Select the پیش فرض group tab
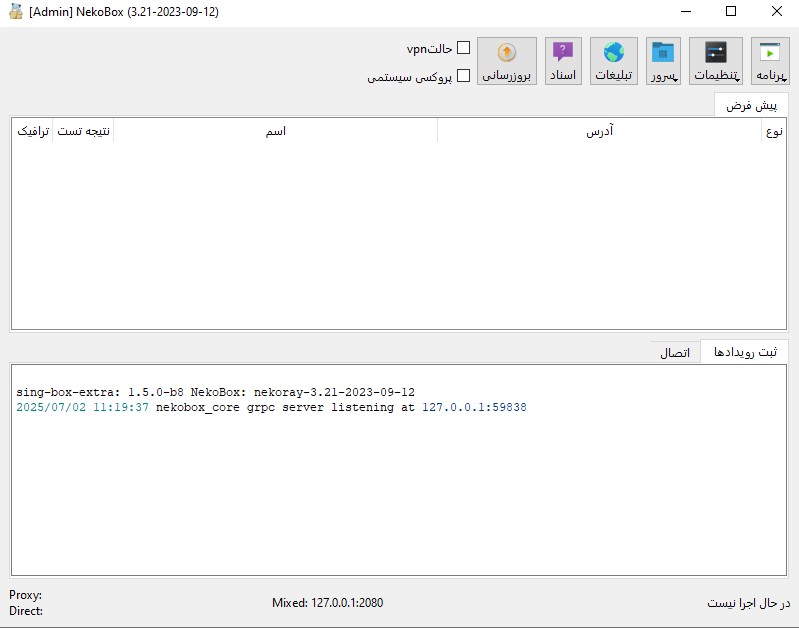Viewport: 799px width, 628px height. click(x=751, y=105)
